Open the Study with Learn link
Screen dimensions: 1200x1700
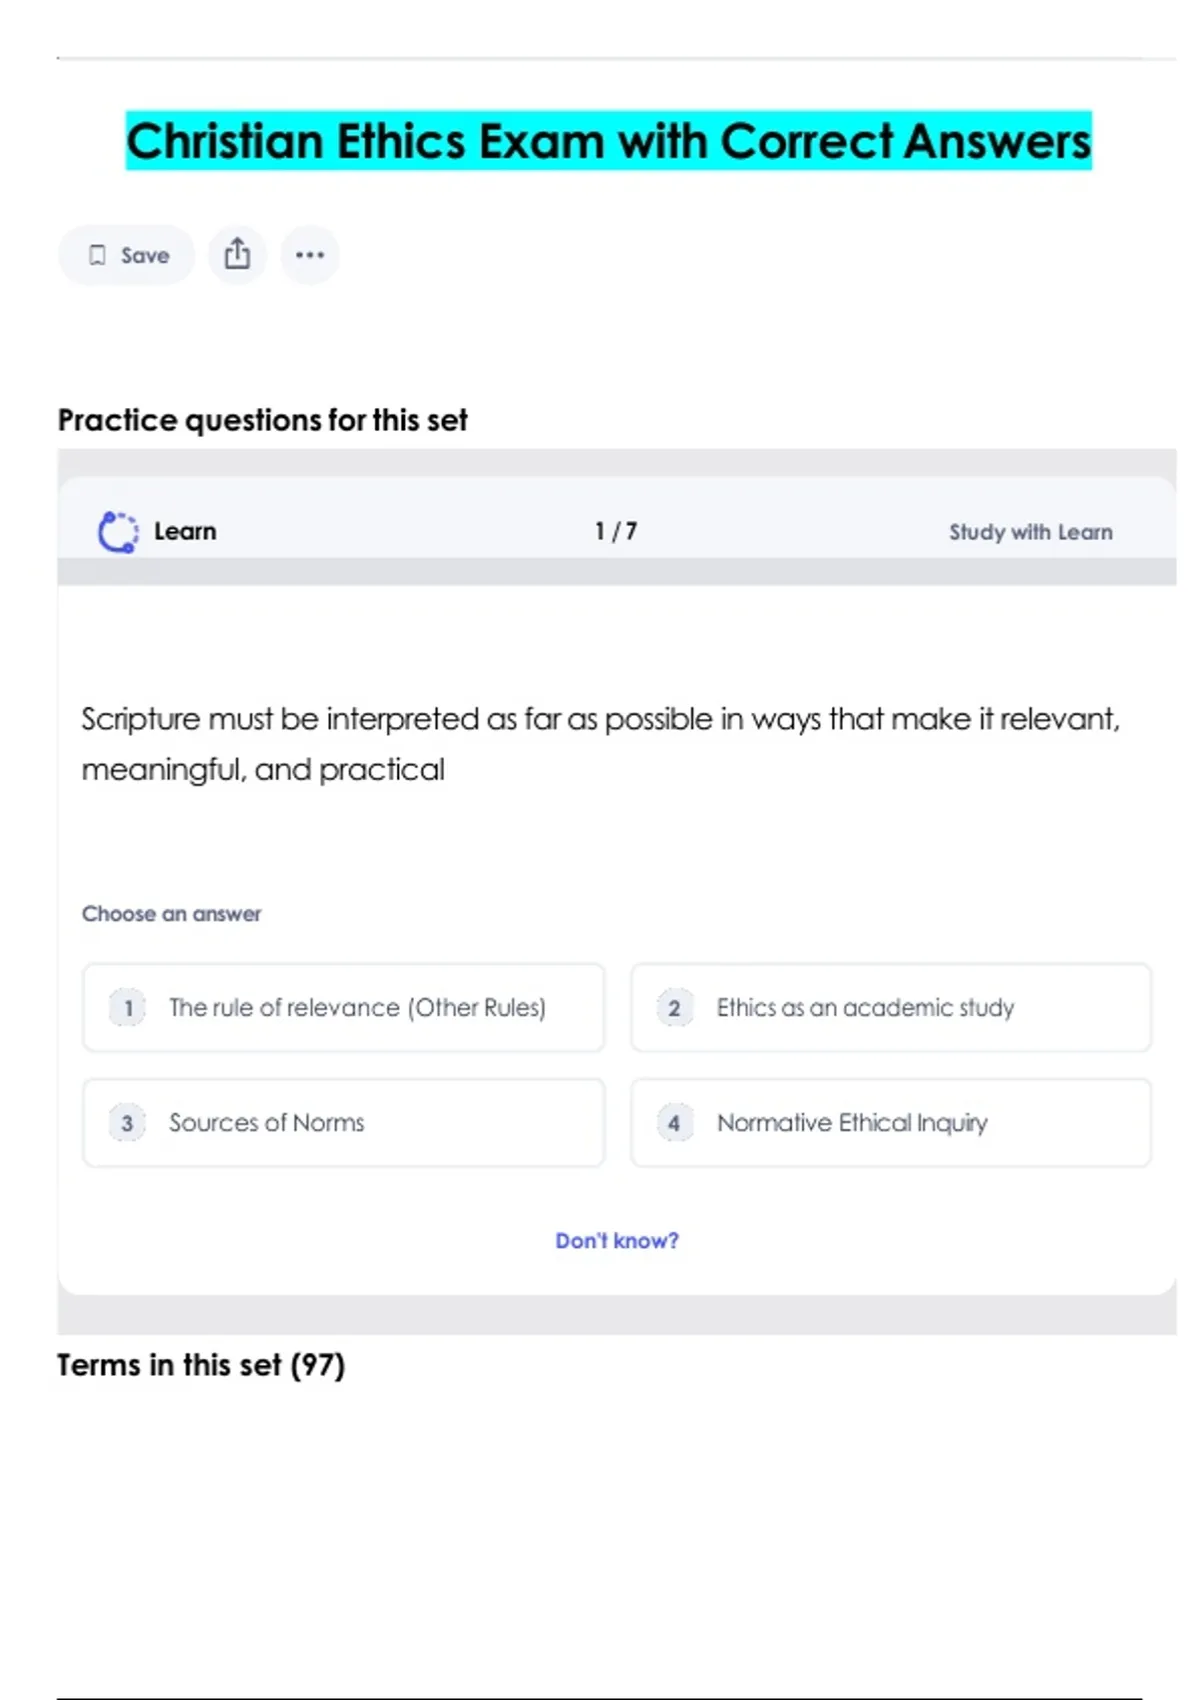click(1030, 532)
